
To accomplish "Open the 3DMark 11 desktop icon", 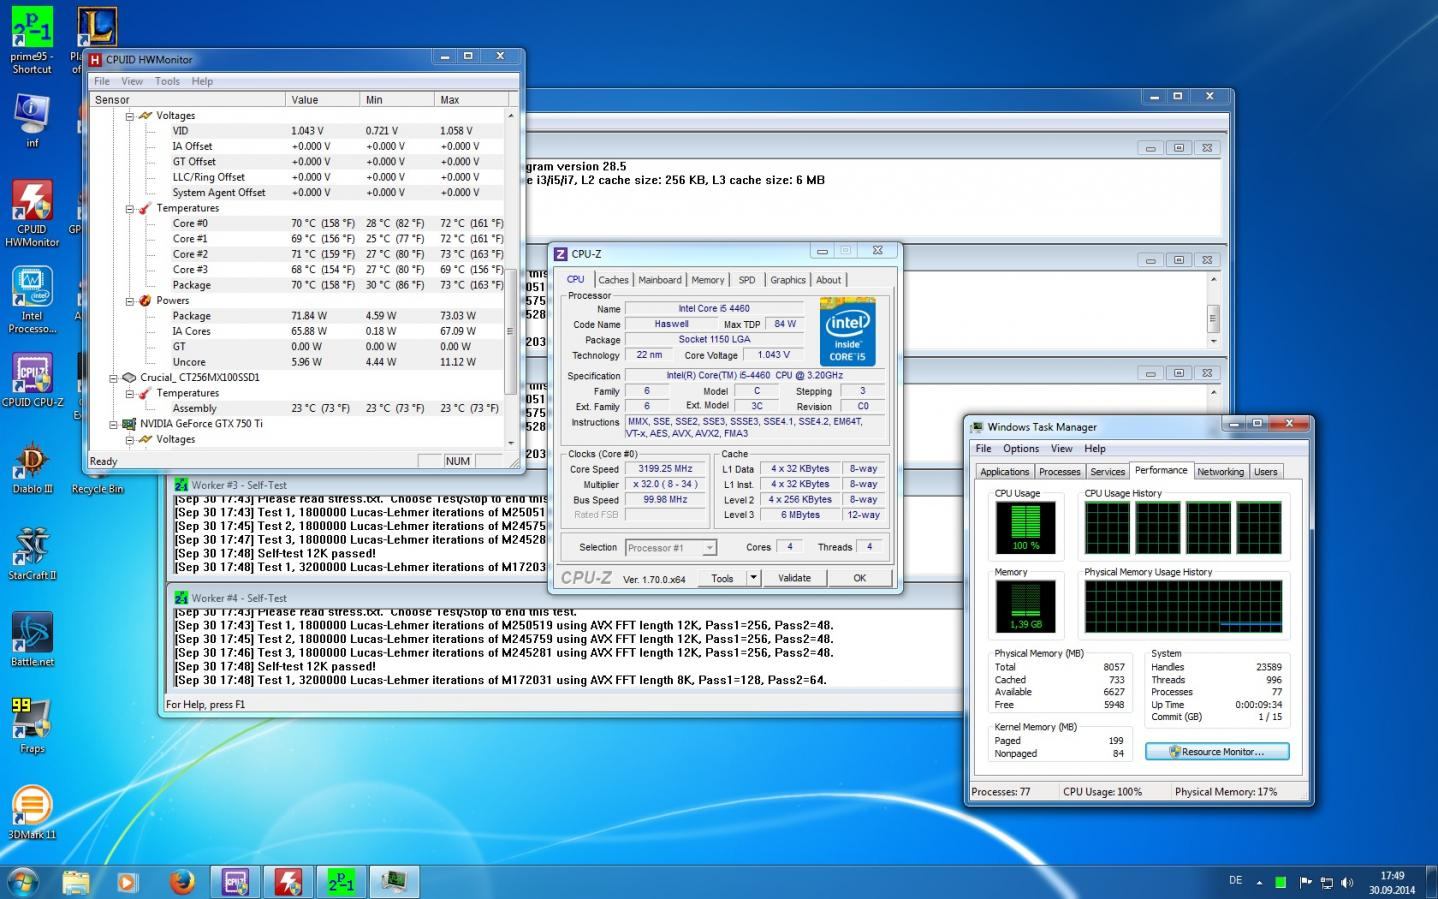I will coord(32,812).
